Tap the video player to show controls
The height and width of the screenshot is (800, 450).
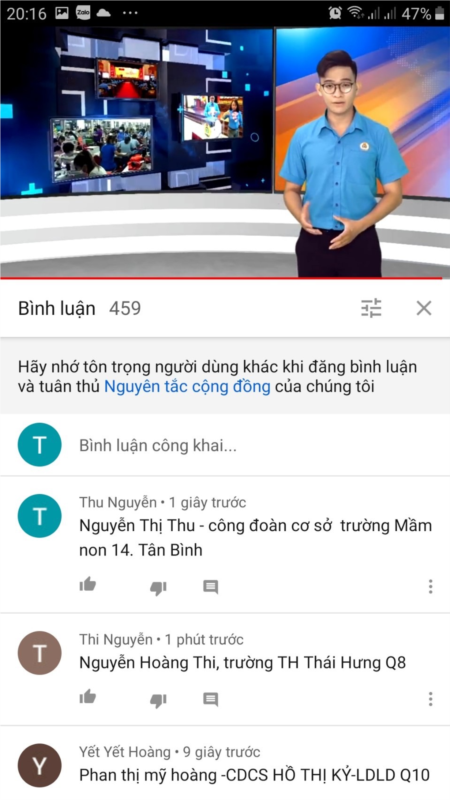225,152
